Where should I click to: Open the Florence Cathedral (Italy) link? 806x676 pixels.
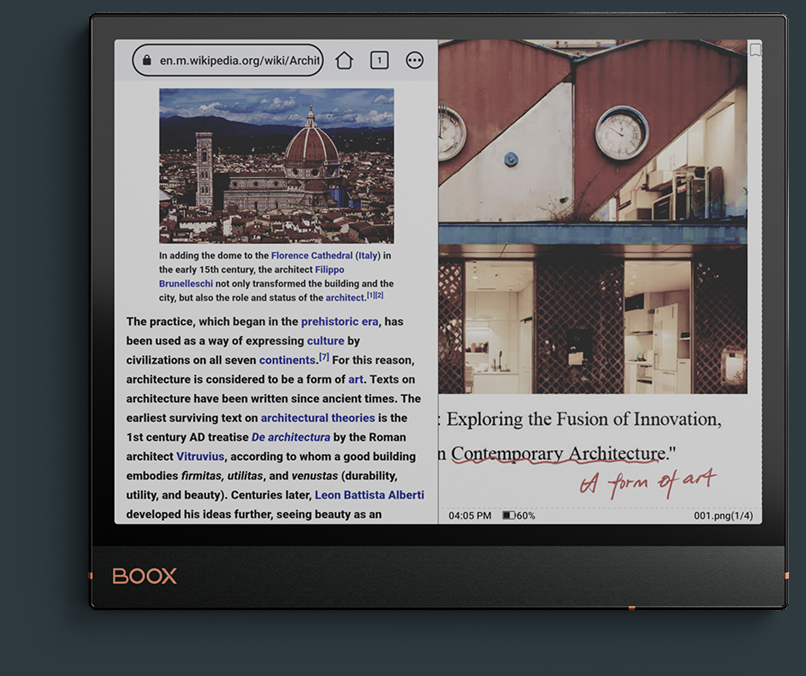[325, 256]
